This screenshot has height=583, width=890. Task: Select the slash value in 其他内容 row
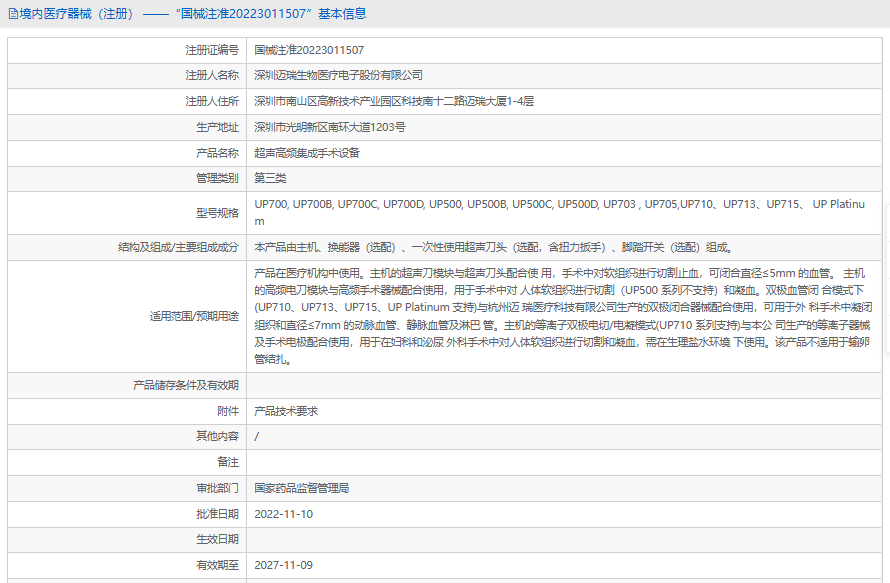[x=257, y=436]
